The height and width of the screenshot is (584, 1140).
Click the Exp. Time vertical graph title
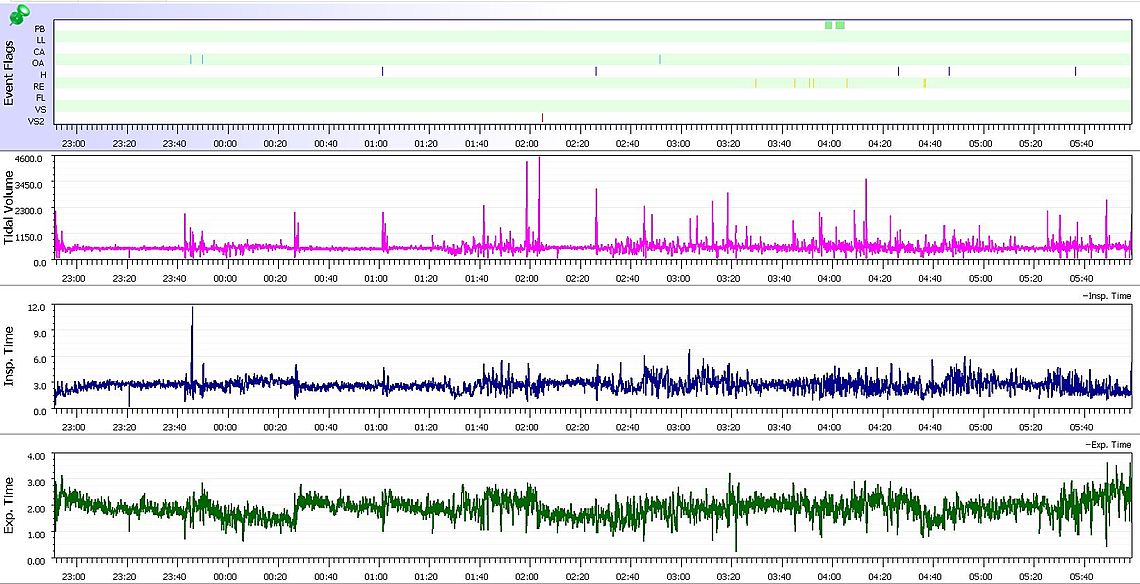pos(9,507)
